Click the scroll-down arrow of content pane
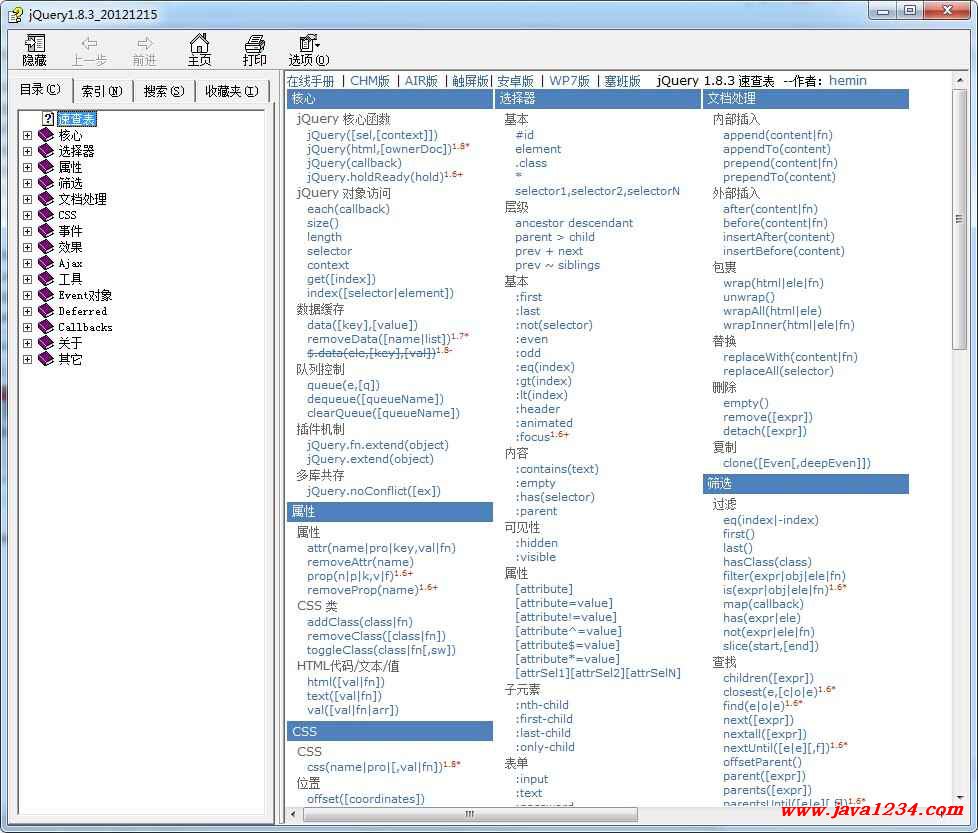Screen dimensions: 978x833 tap(959, 797)
